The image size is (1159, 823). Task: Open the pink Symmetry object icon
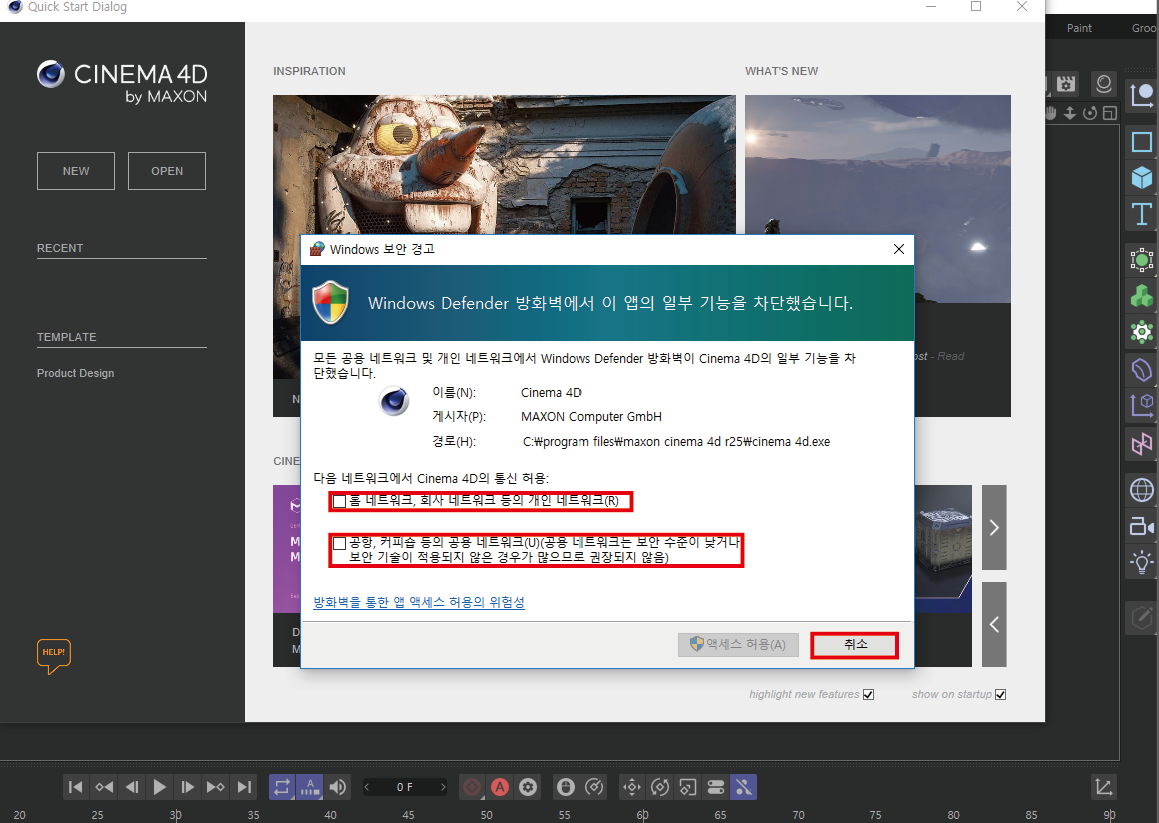tap(1142, 443)
